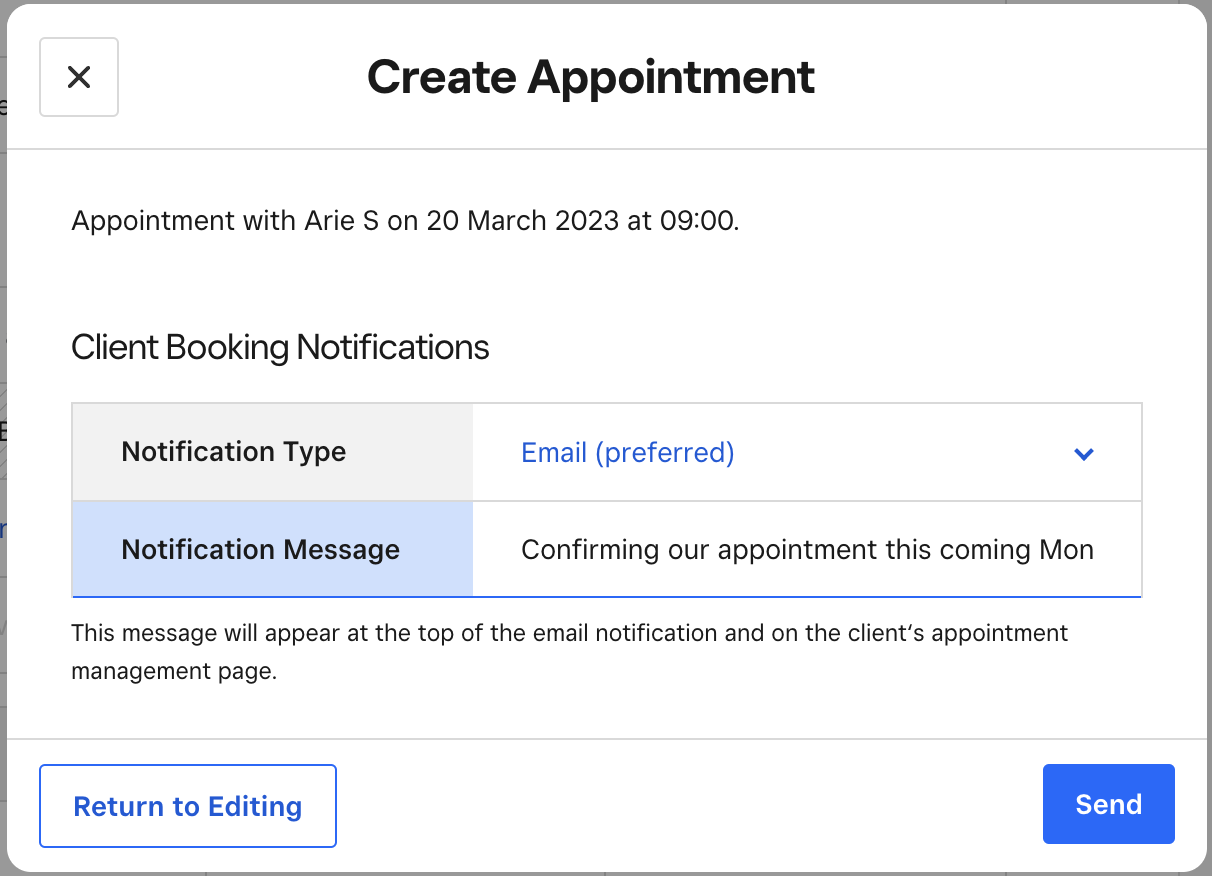Expand the Notification Type chevron arrow
This screenshot has width=1212, height=876.
point(1083,454)
